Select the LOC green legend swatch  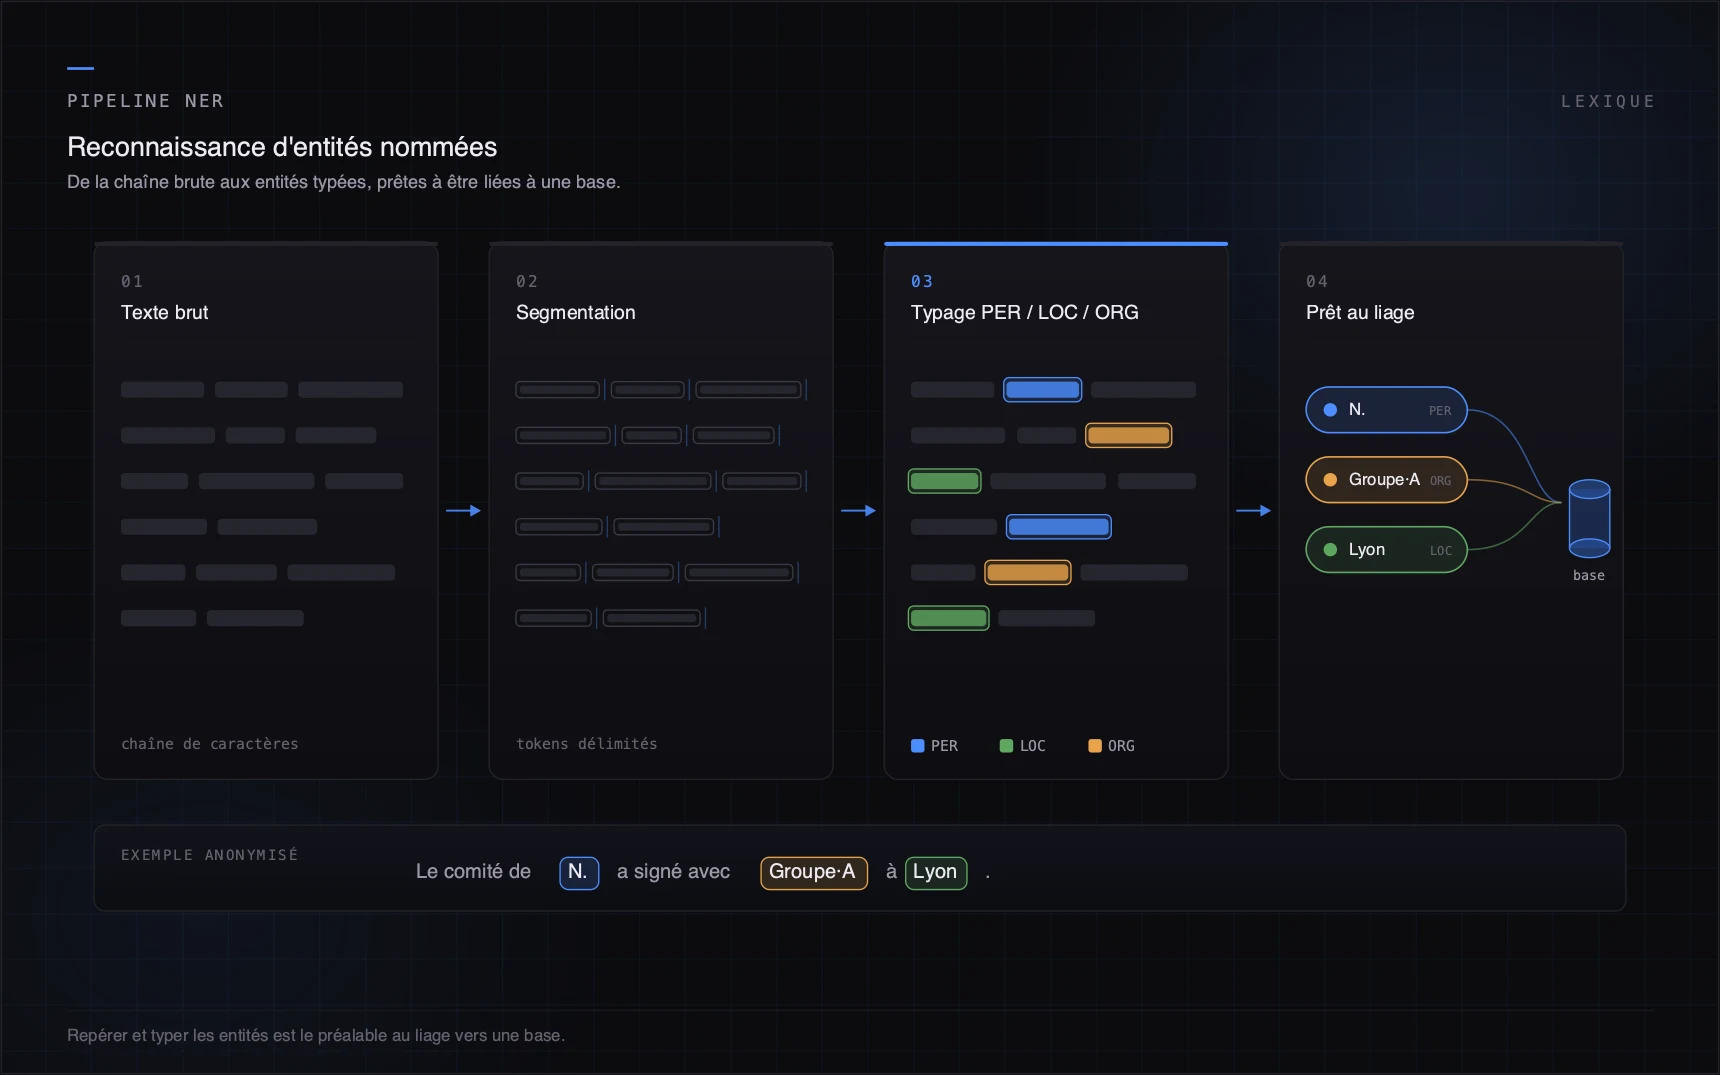[x=1006, y=746]
